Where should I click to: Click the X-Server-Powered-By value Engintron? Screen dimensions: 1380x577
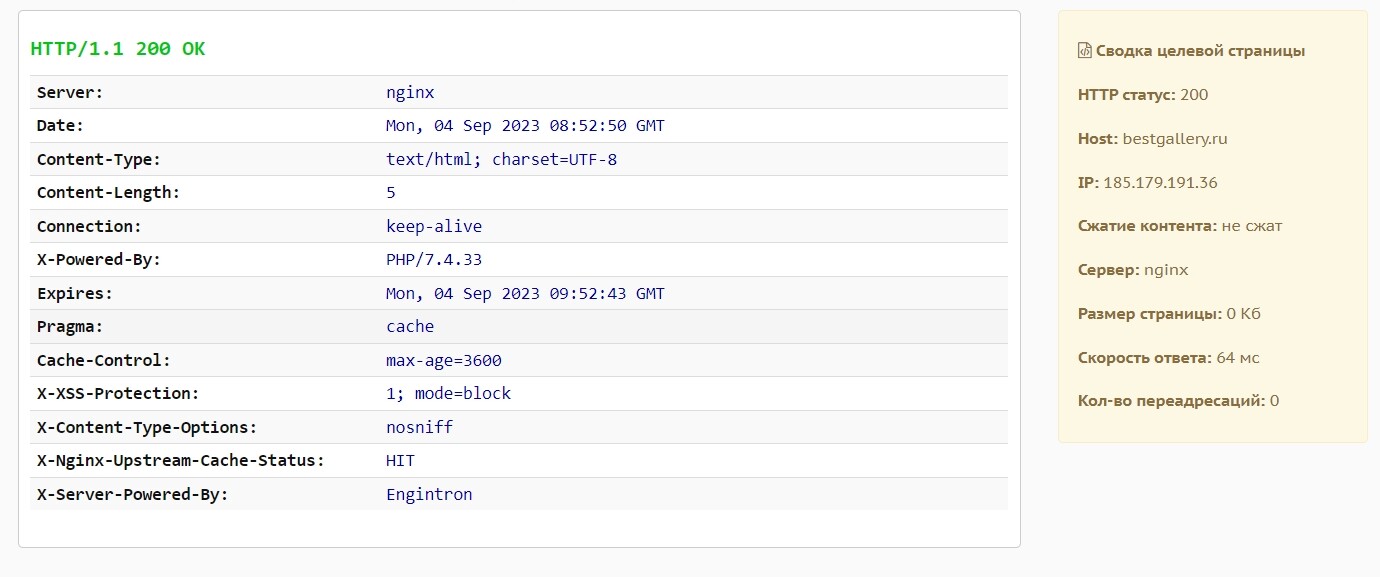coord(429,495)
